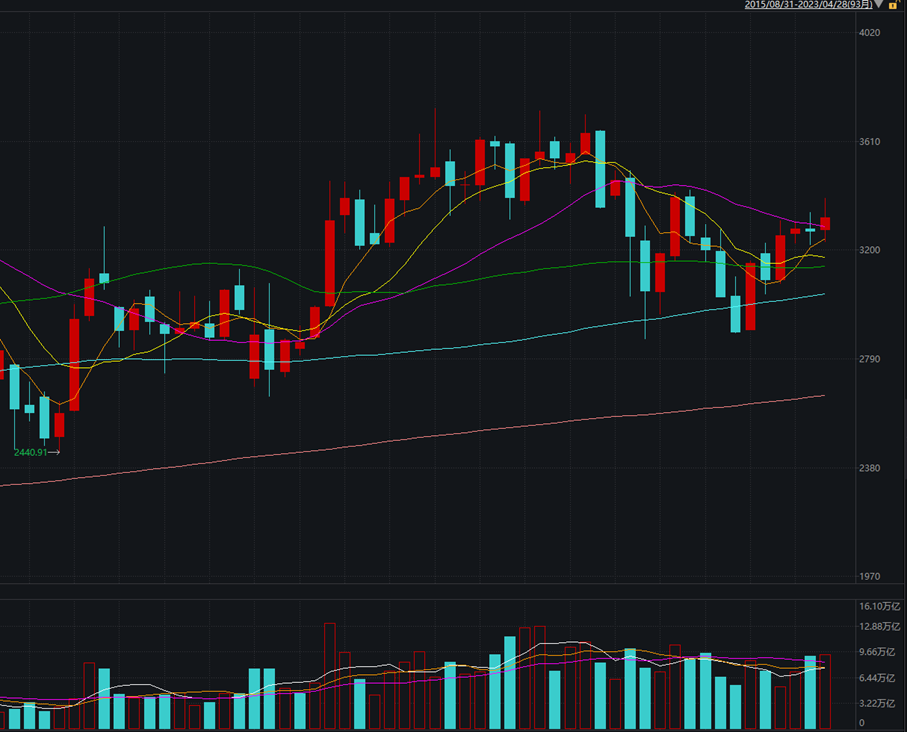This screenshot has width=907, height=732.
Task: Select the latest red candlestick on the chart
Action: [825, 223]
